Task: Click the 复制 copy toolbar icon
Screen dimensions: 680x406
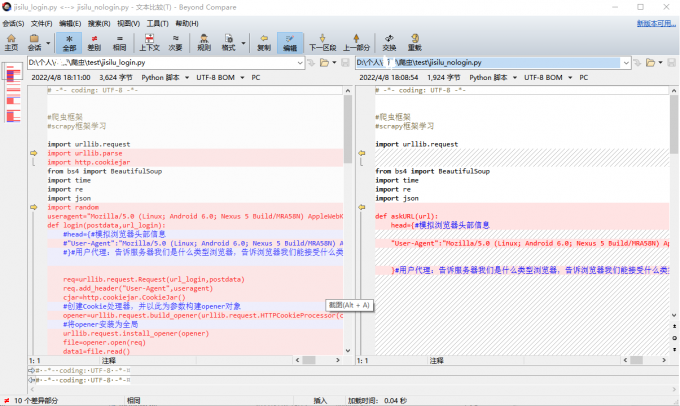Action: (264, 43)
